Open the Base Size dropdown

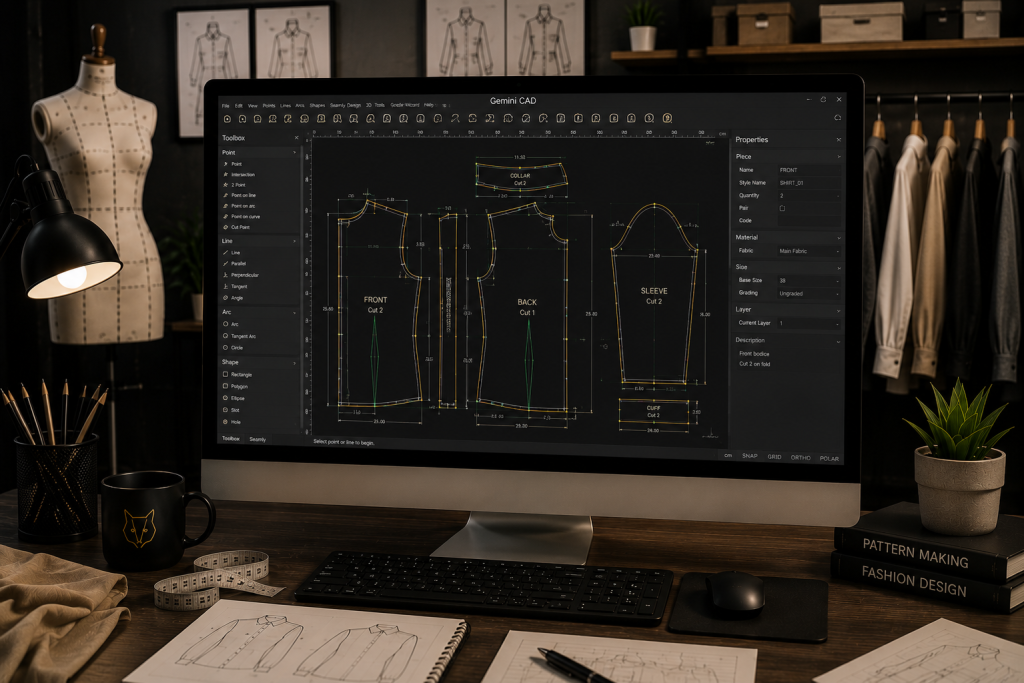[809, 281]
